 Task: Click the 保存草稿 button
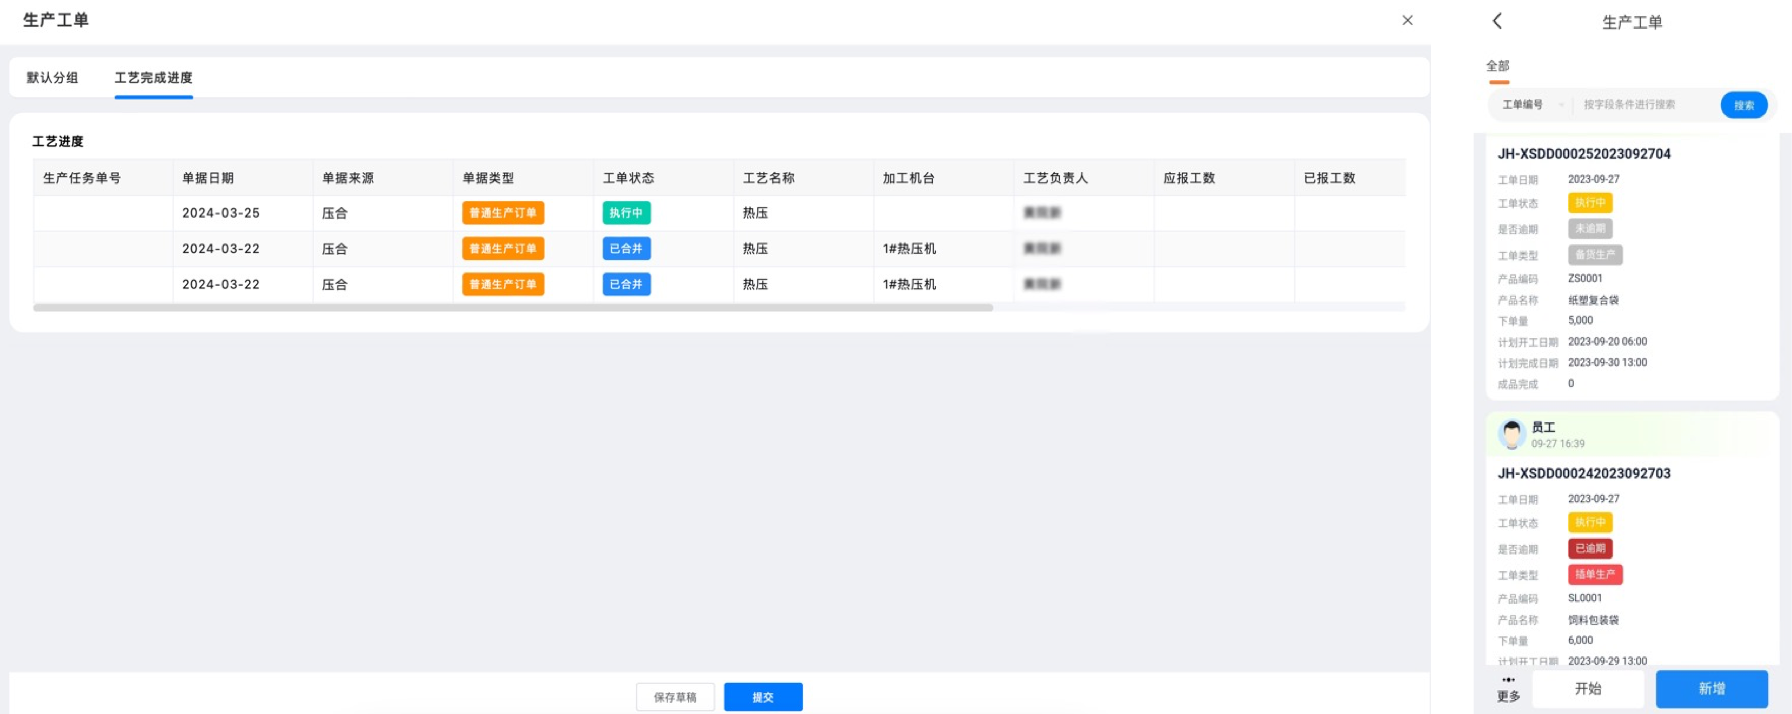click(675, 697)
